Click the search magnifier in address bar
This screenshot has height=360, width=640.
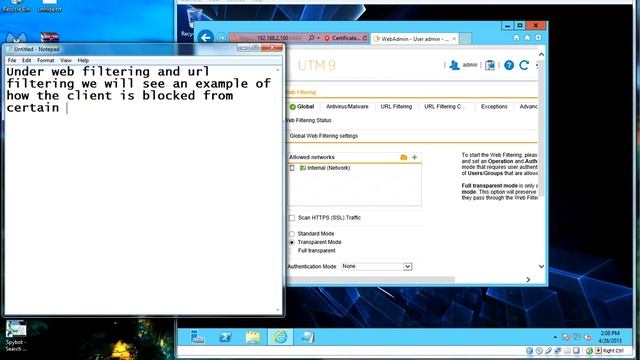(x=311, y=38)
